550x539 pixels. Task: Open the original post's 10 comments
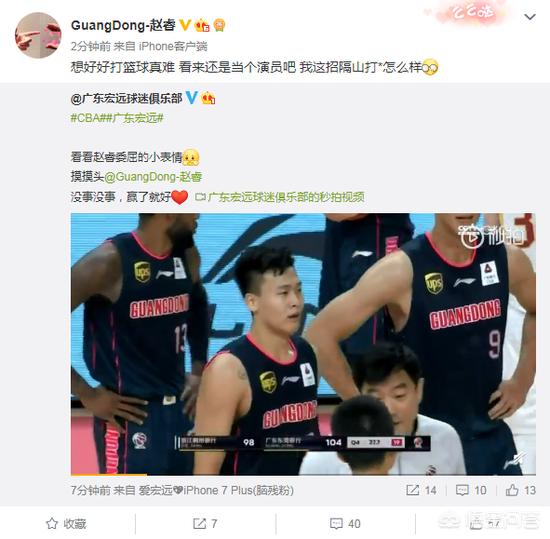pos(471,490)
